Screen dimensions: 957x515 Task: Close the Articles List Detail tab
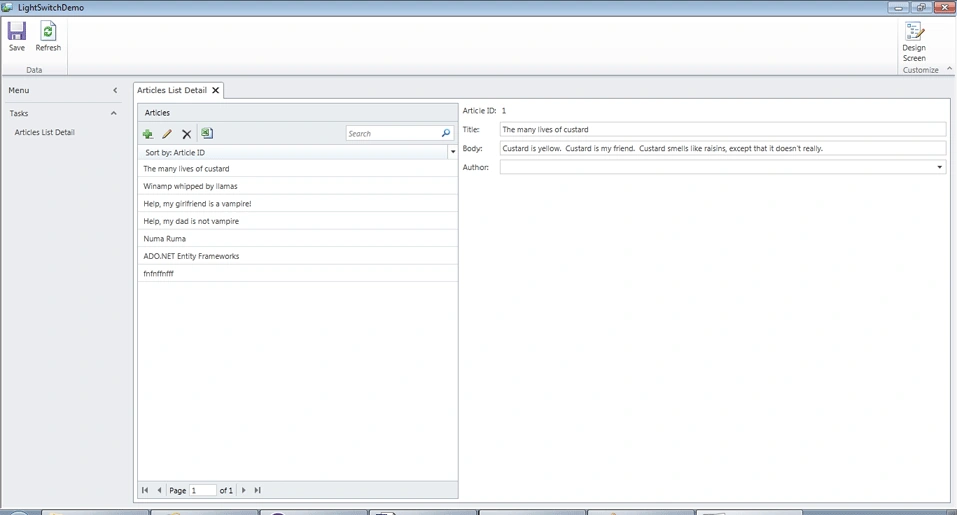point(215,90)
